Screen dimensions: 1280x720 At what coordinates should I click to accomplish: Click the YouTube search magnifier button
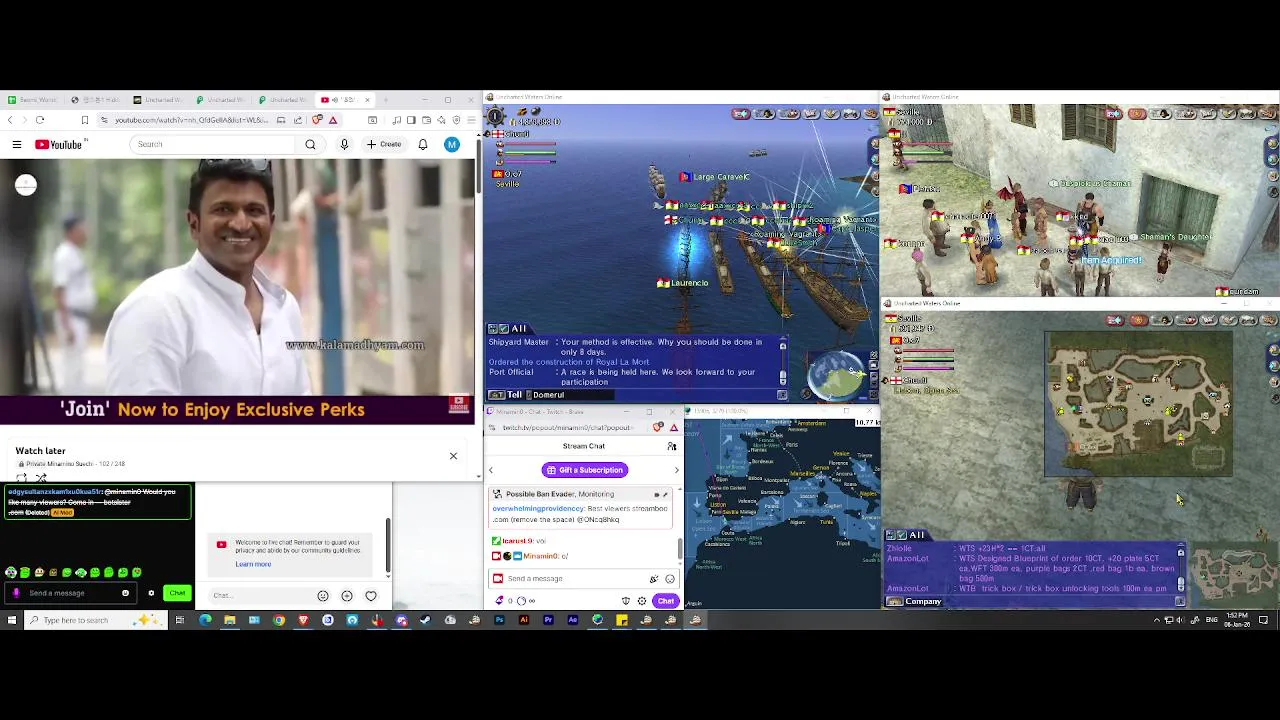click(x=310, y=144)
